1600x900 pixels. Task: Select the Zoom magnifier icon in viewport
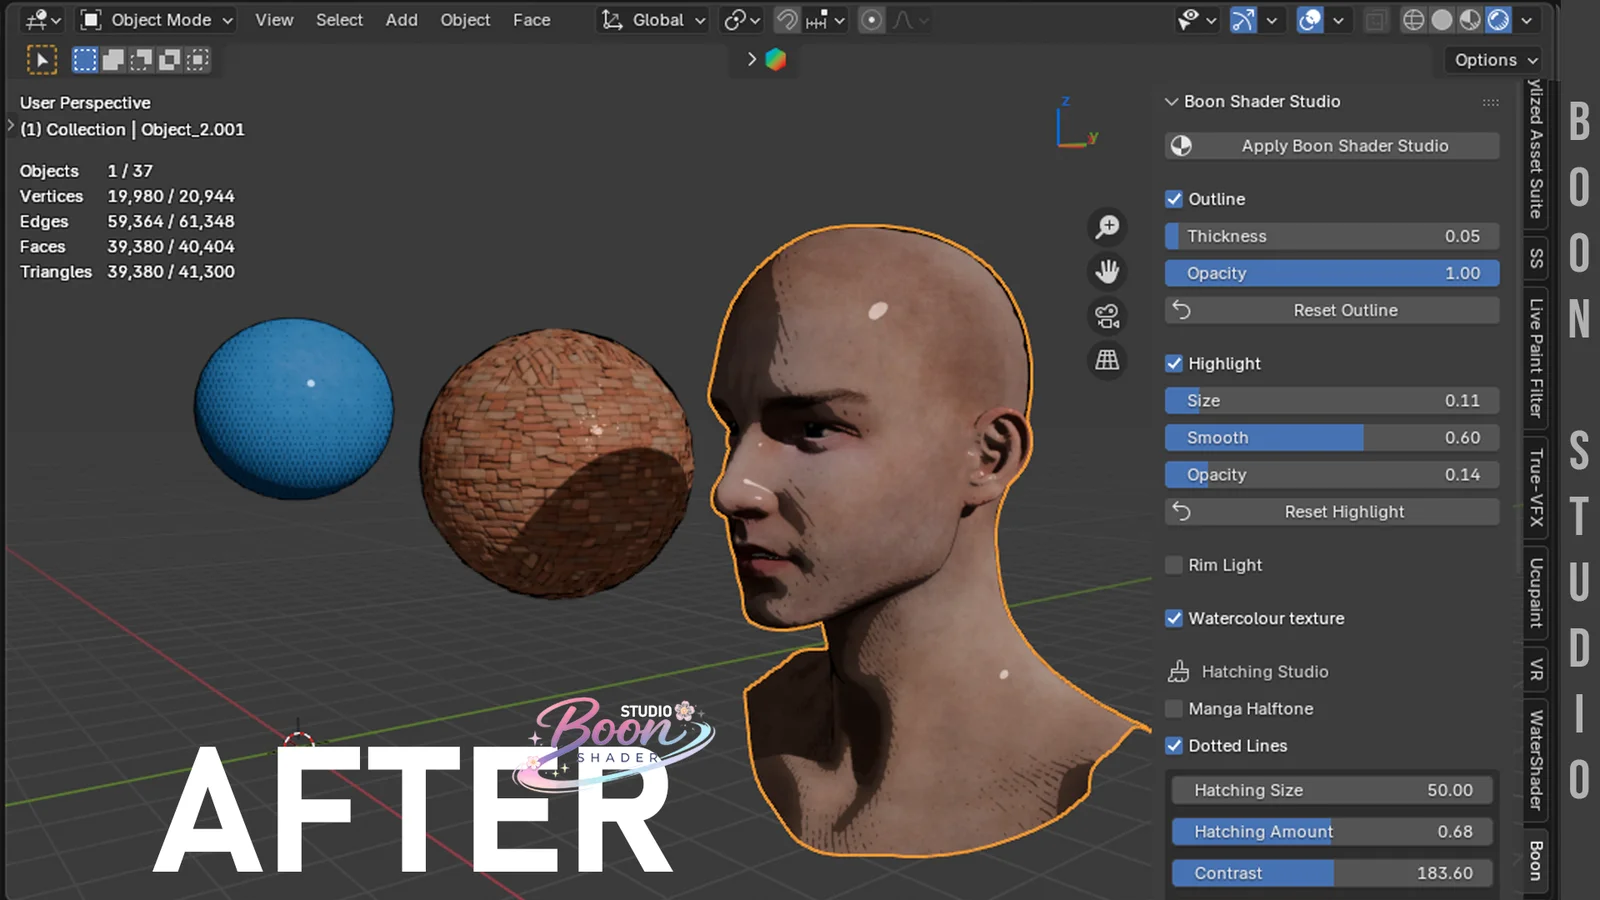pyautogui.click(x=1106, y=226)
